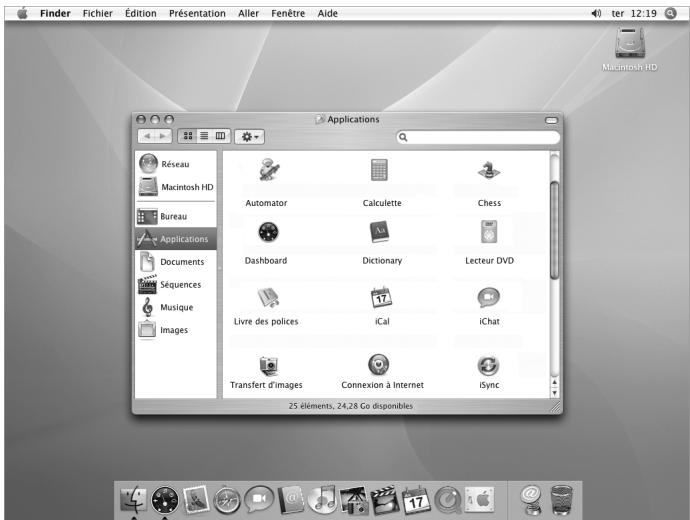
Task: Click the clock showing ter 12:19
Action: click(634, 13)
